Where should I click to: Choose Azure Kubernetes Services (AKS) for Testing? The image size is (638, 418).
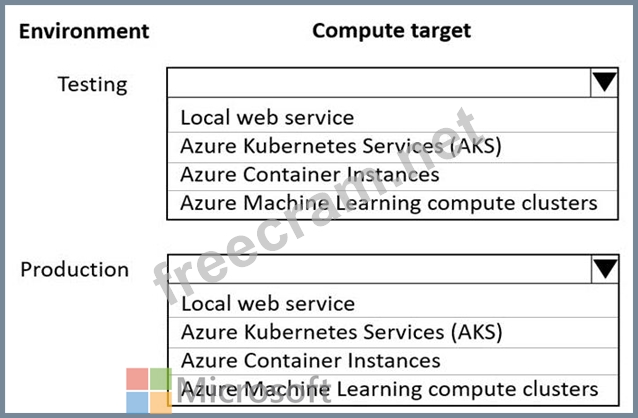click(x=340, y=146)
